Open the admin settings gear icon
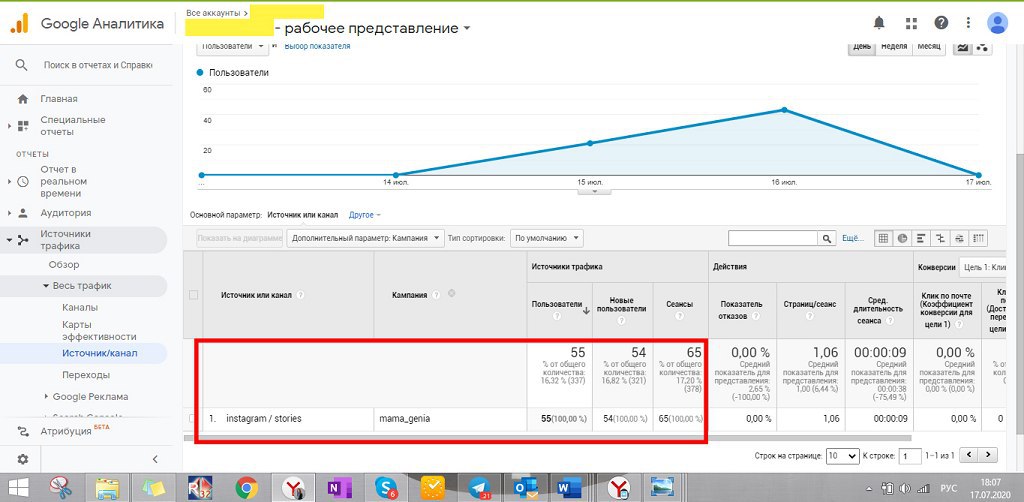 pos(23,459)
